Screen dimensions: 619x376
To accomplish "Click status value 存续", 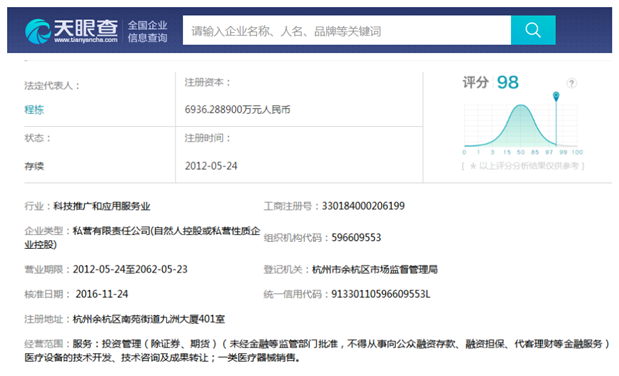I will click(34, 166).
